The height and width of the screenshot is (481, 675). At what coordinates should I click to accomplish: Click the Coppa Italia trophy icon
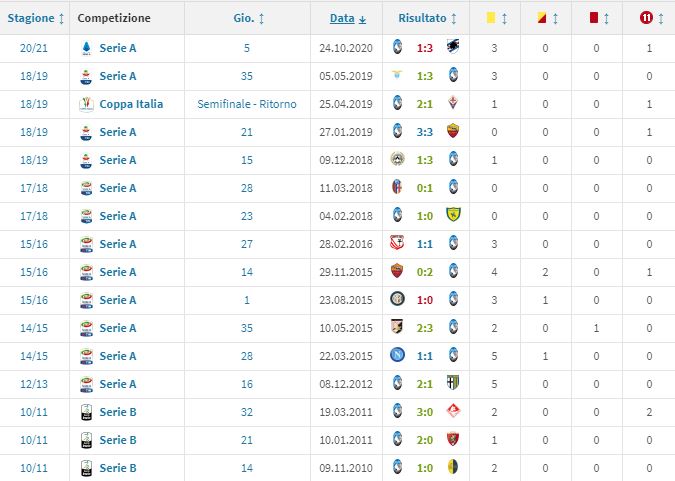[87, 104]
